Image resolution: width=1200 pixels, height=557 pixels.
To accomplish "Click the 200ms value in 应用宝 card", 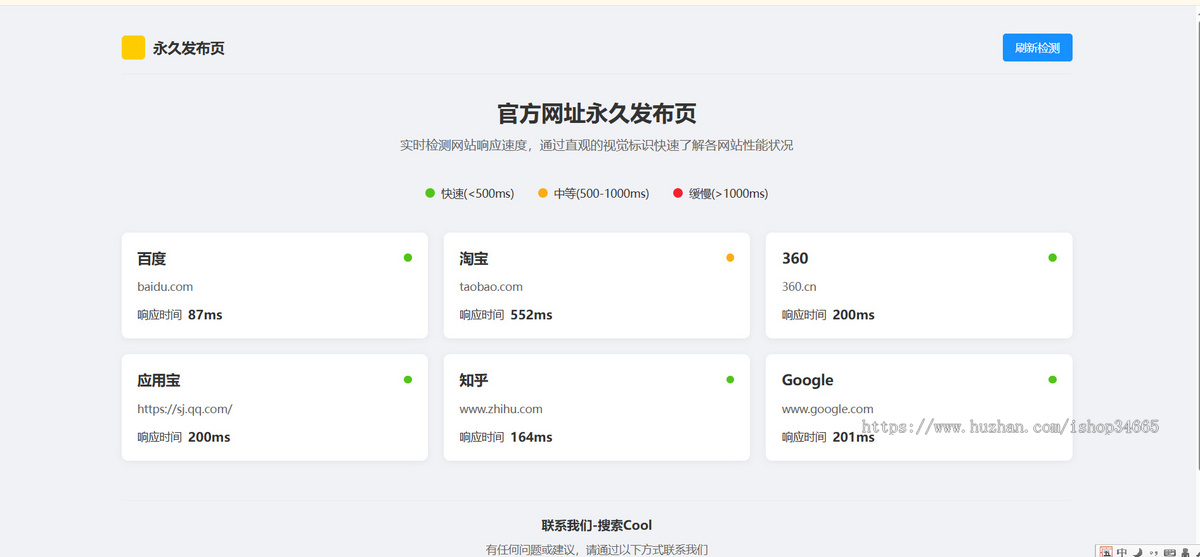I will pyautogui.click(x=209, y=437).
